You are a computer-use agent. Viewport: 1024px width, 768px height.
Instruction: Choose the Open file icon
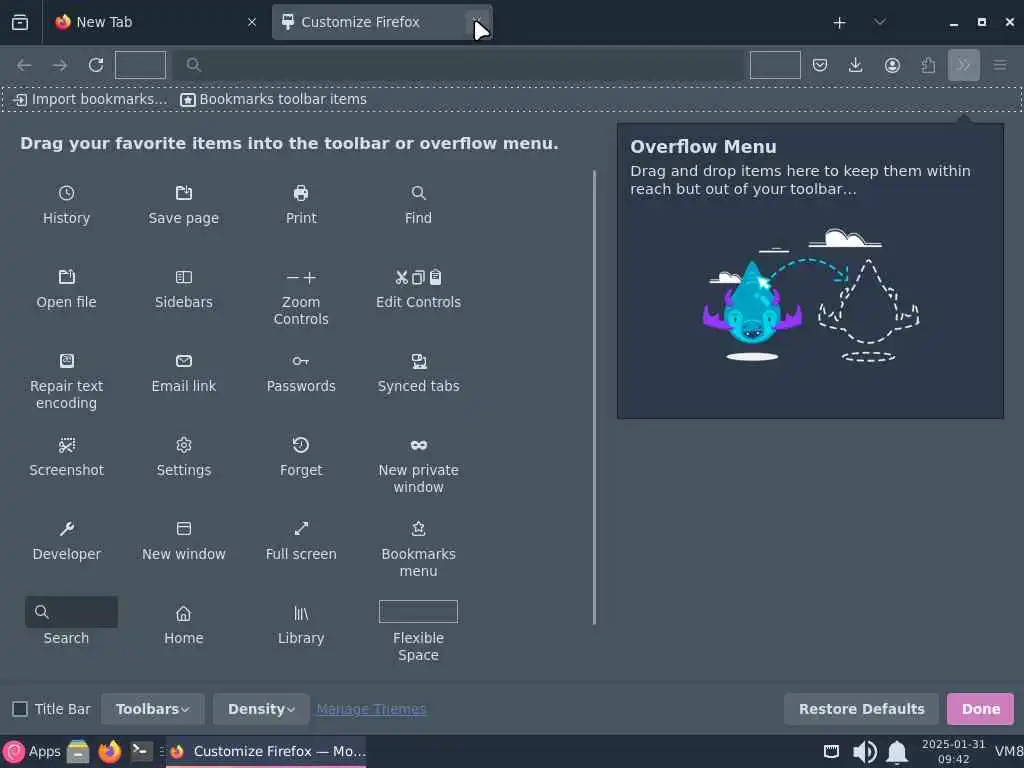click(x=66, y=278)
